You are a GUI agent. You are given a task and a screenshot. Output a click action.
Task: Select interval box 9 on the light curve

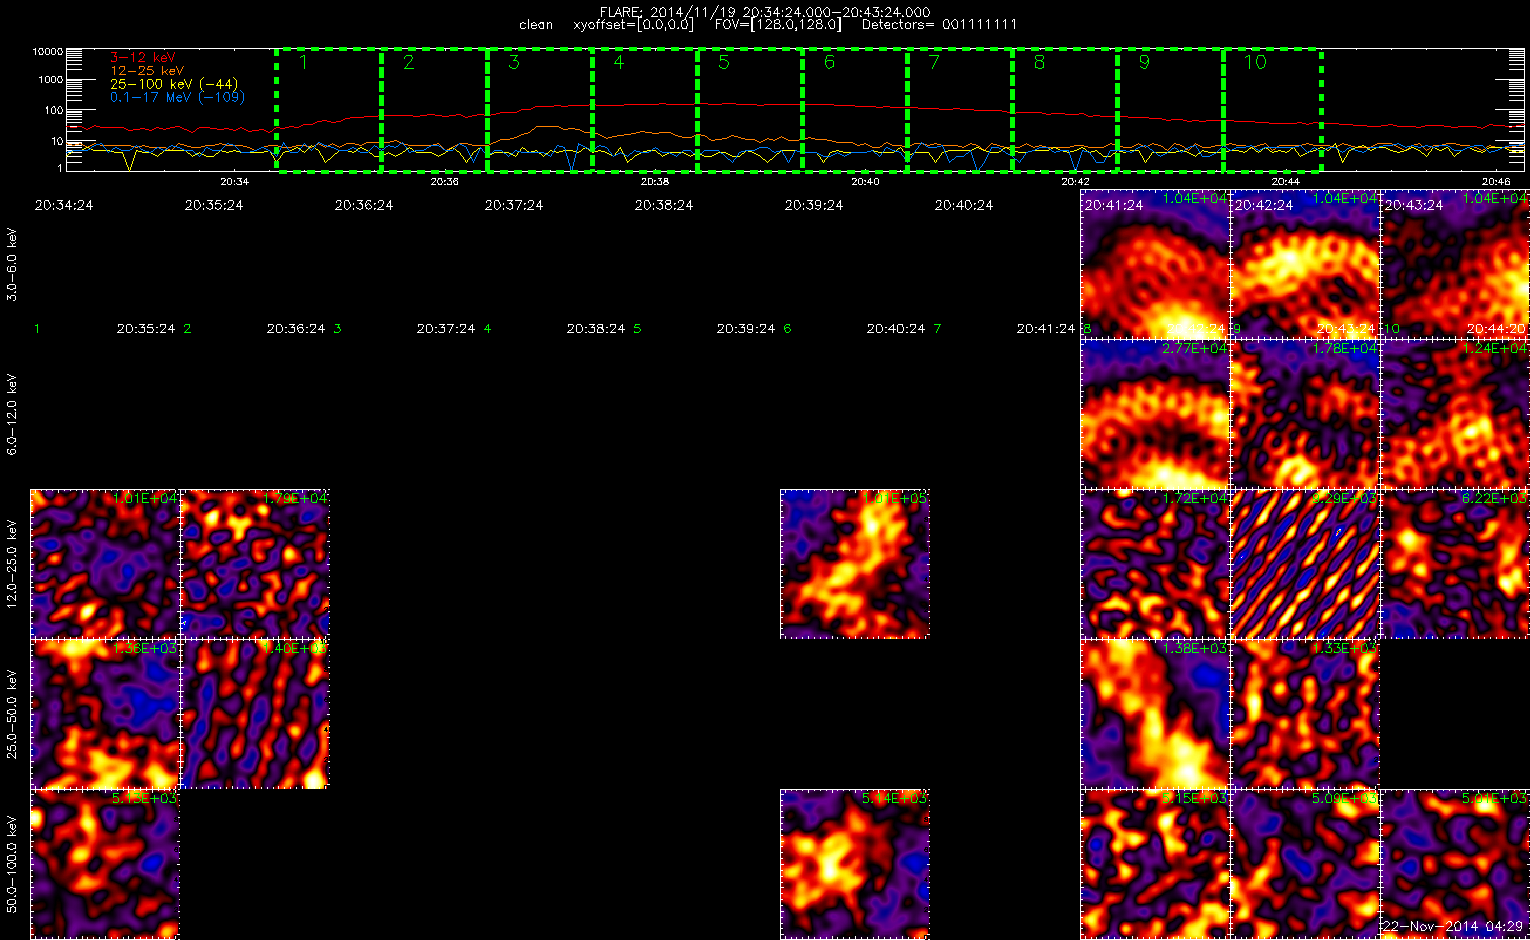pyautogui.click(x=1170, y=110)
